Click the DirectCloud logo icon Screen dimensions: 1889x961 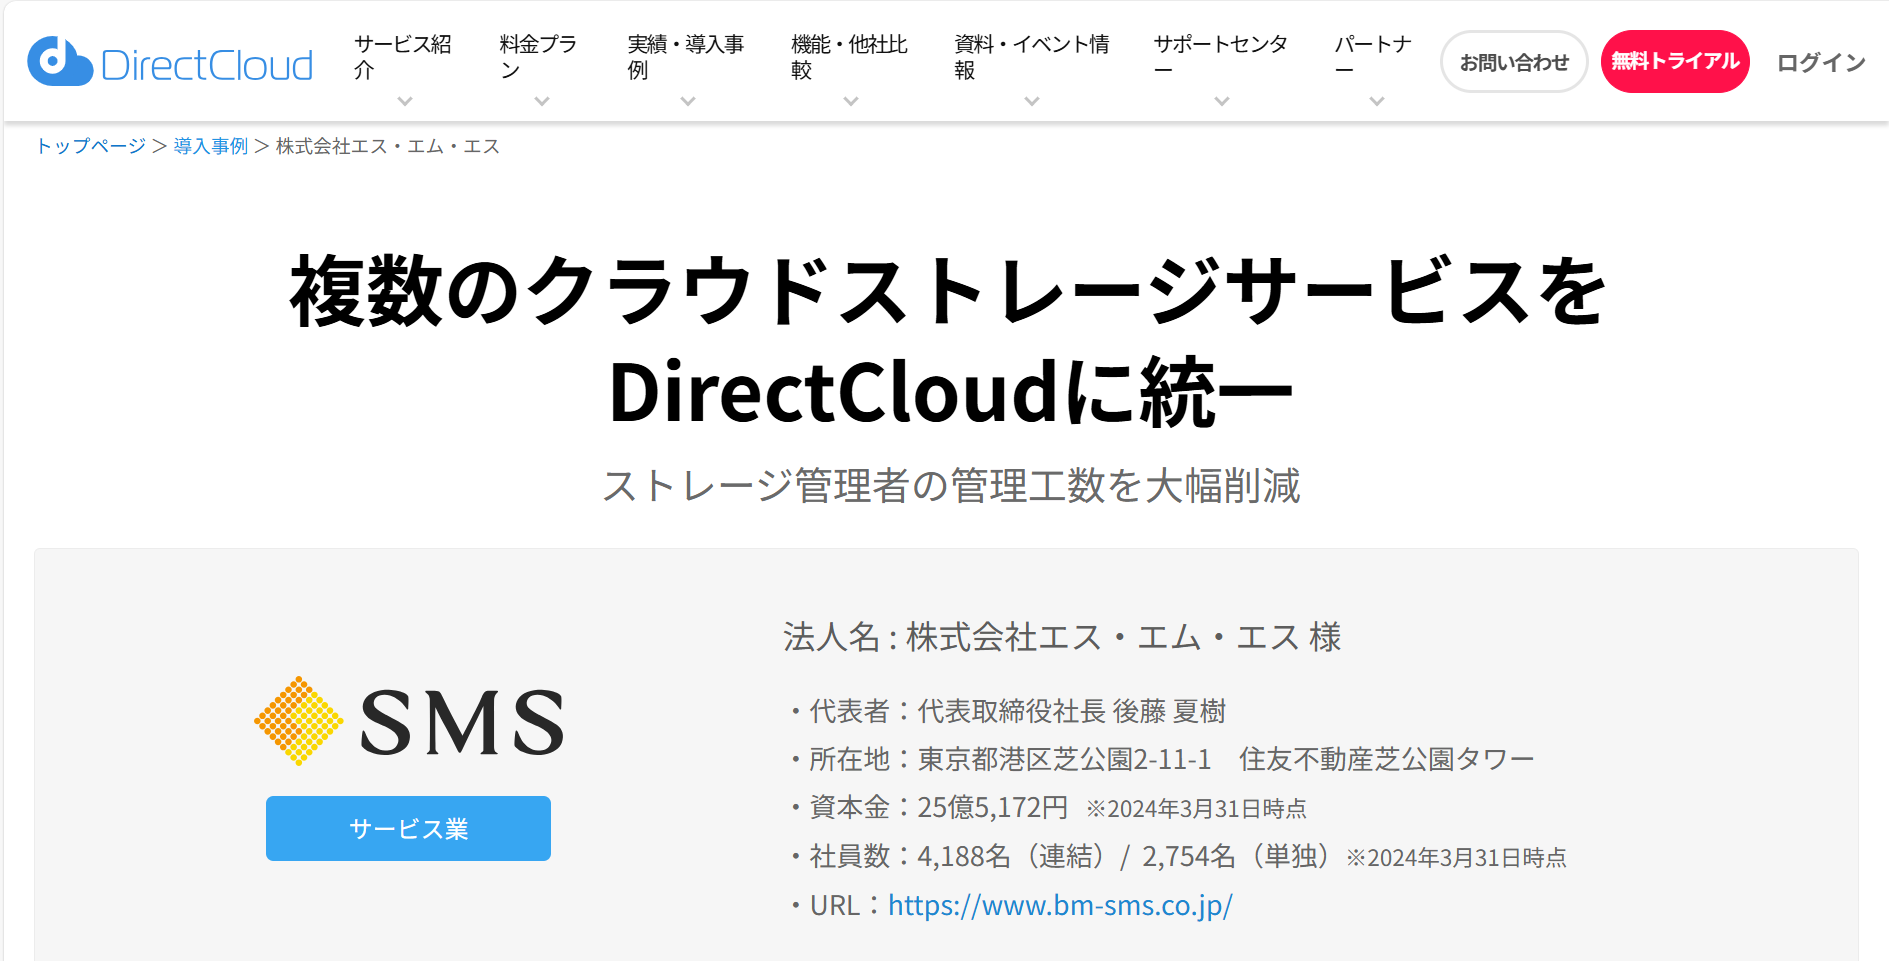click(x=60, y=62)
